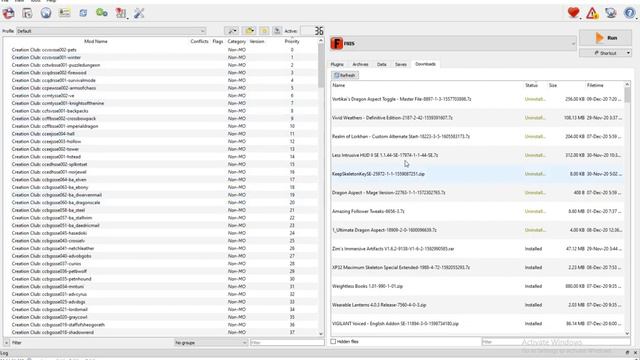Select Creation Club ccbgssse025-advdsgs mod
The width and height of the screenshot is (640, 360).
tap(160, 302)
